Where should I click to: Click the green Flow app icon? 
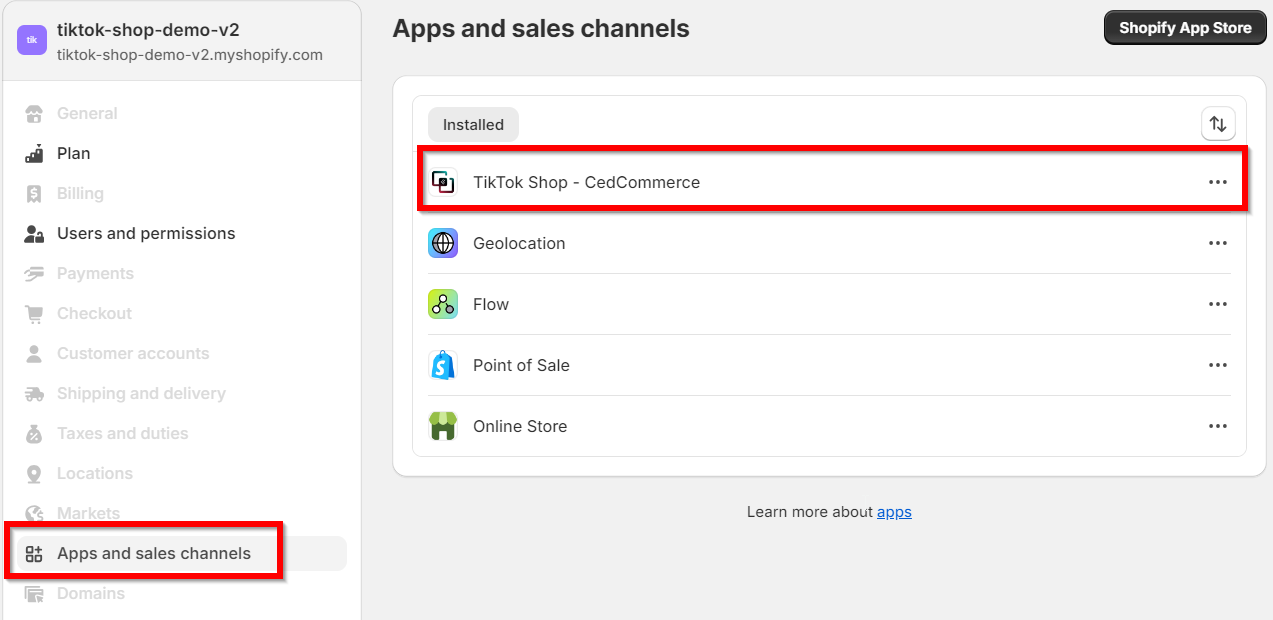tap(443, 304)
